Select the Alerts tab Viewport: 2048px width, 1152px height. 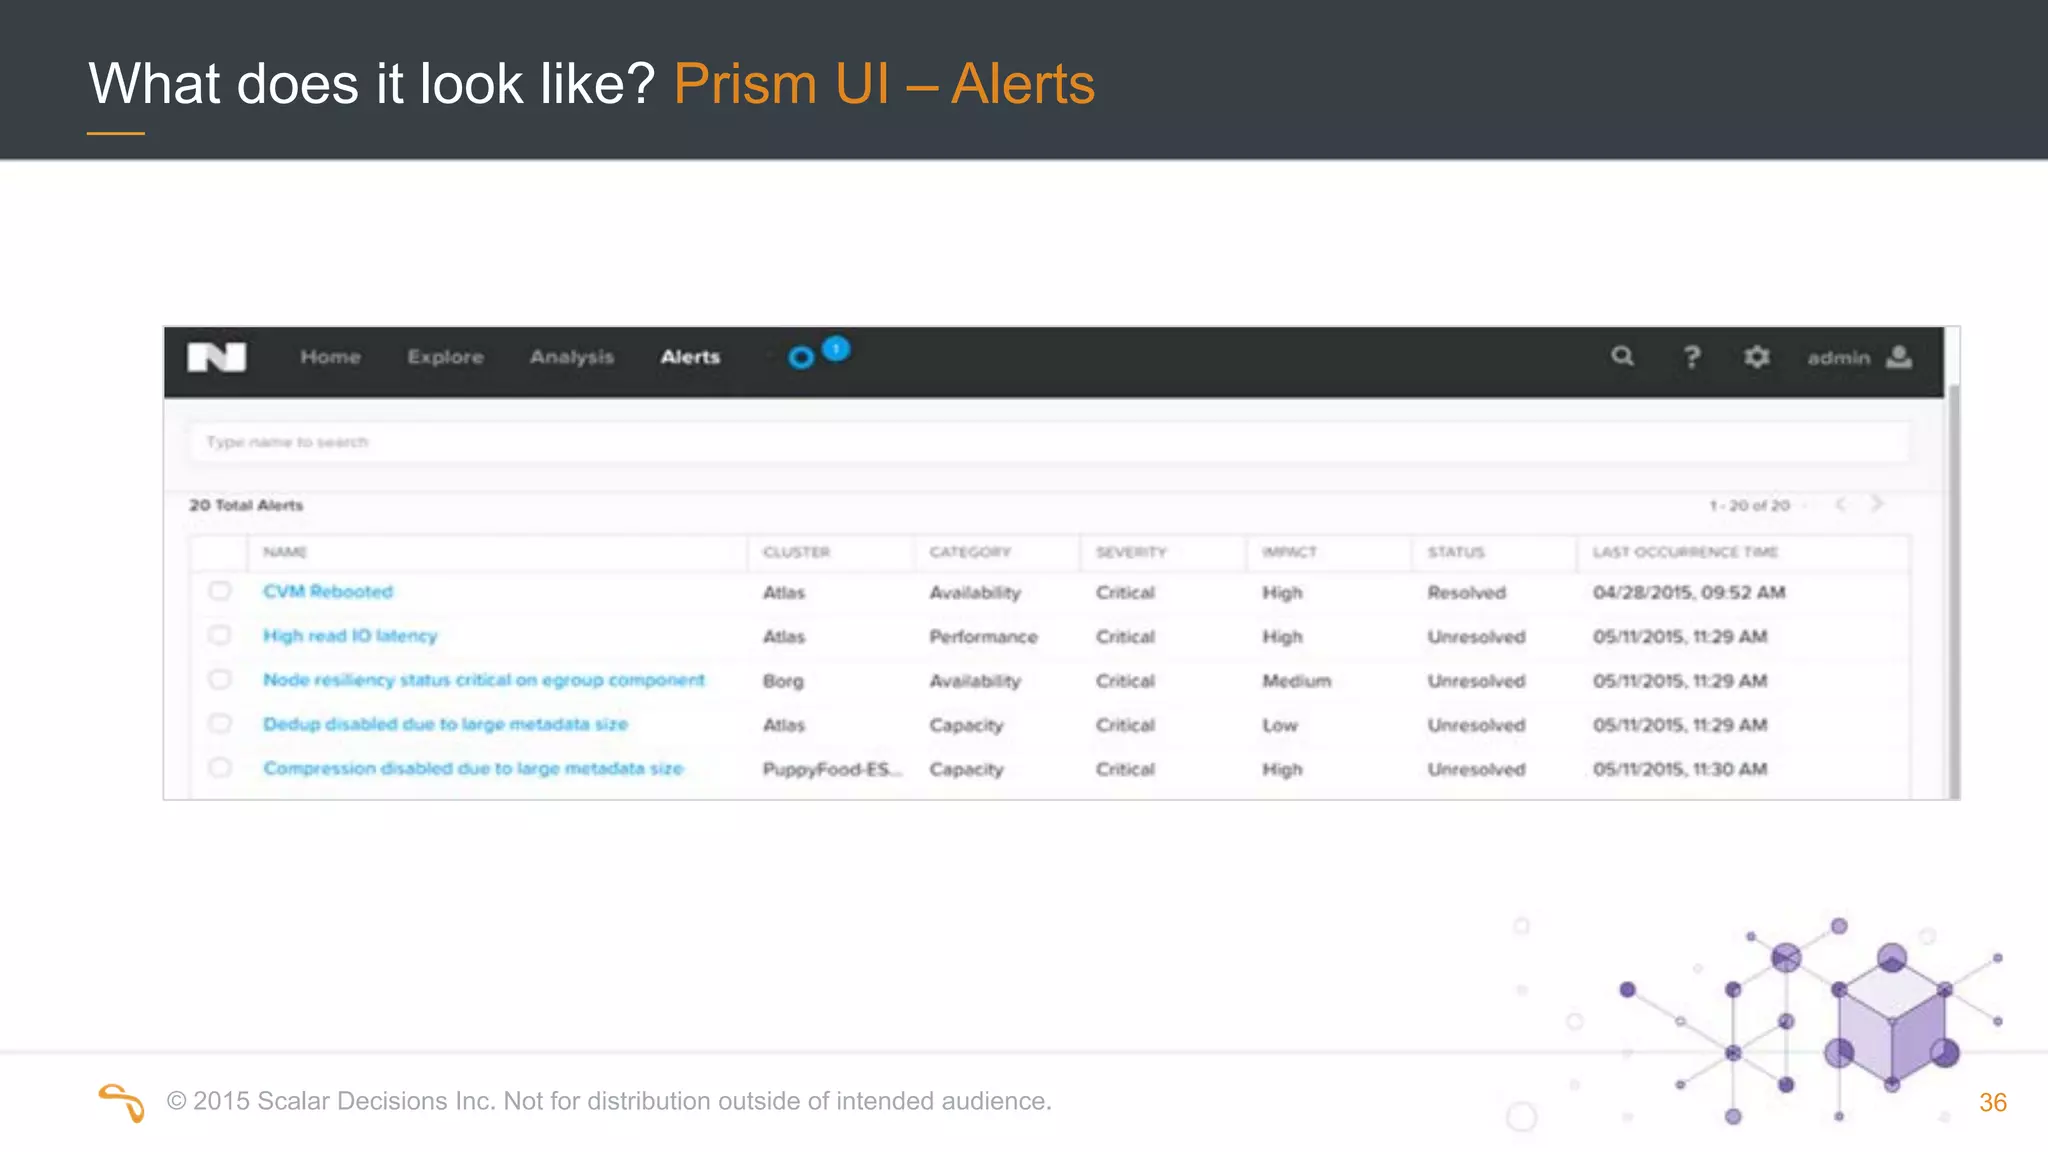tap(690, 357)
